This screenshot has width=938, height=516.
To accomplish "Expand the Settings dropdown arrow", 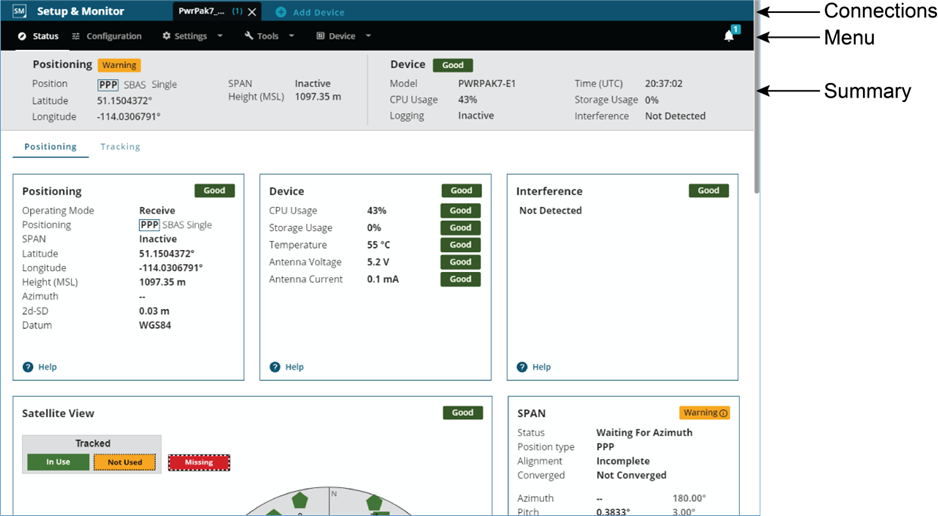I will click(x=220, y=36).
